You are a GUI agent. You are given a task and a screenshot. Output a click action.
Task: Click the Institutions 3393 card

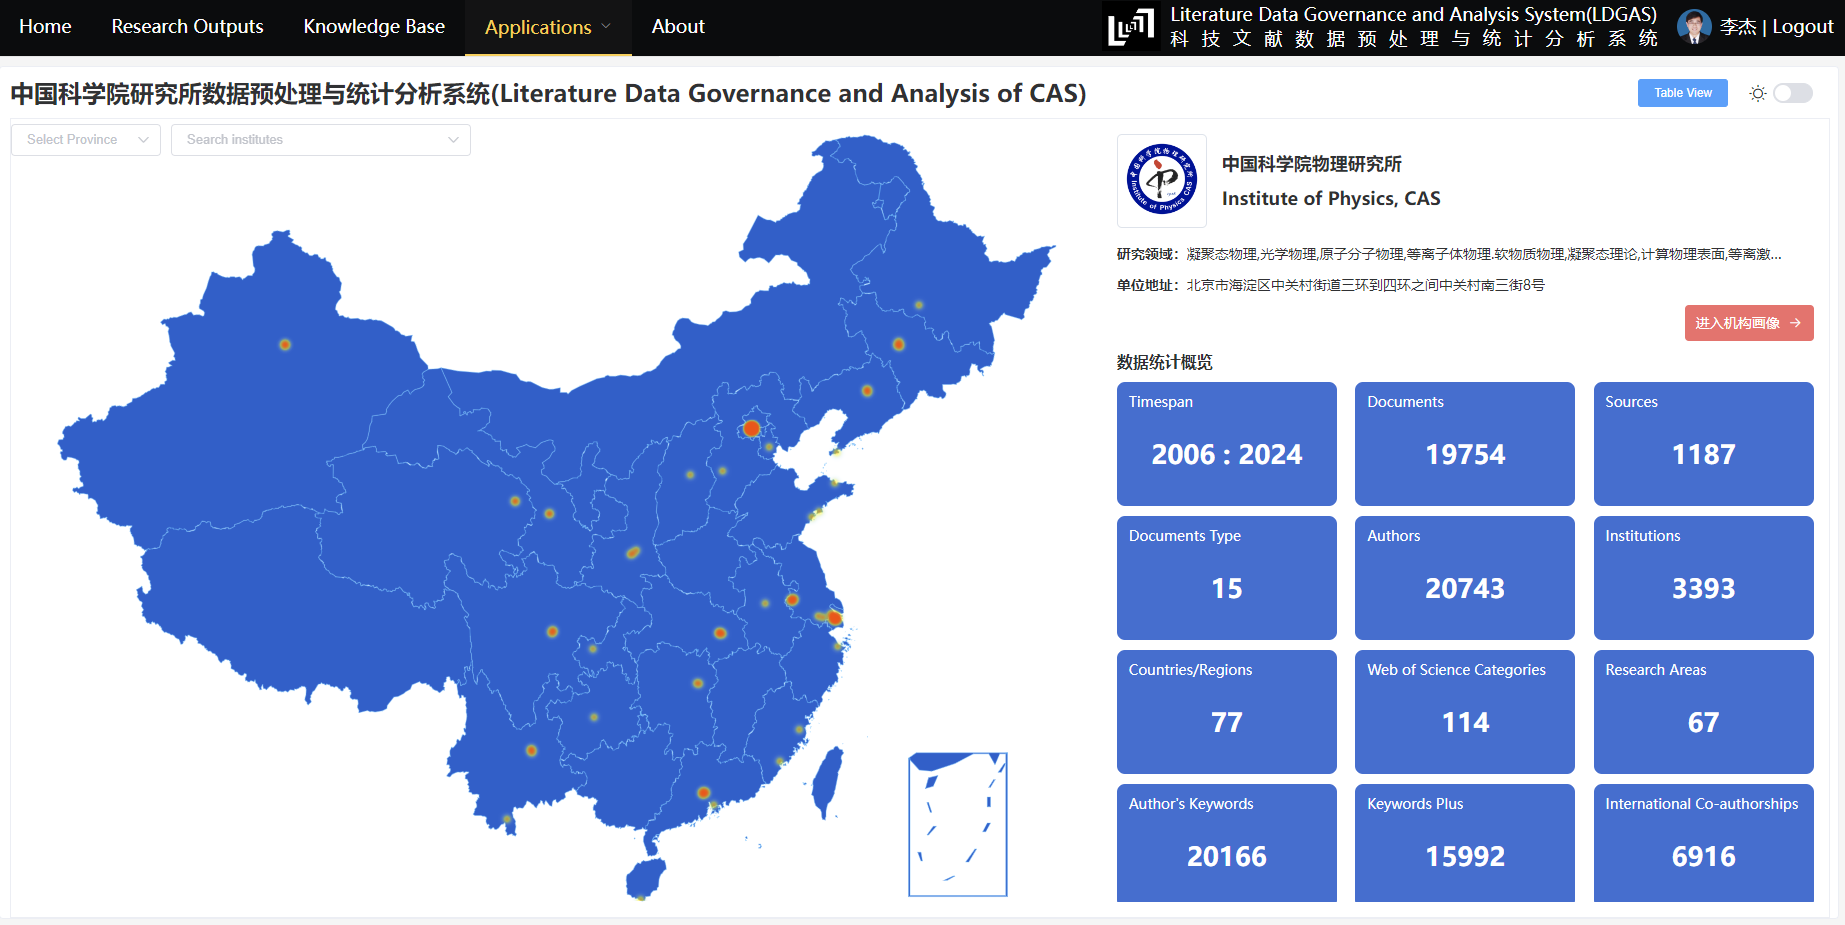click(1703, 578)
